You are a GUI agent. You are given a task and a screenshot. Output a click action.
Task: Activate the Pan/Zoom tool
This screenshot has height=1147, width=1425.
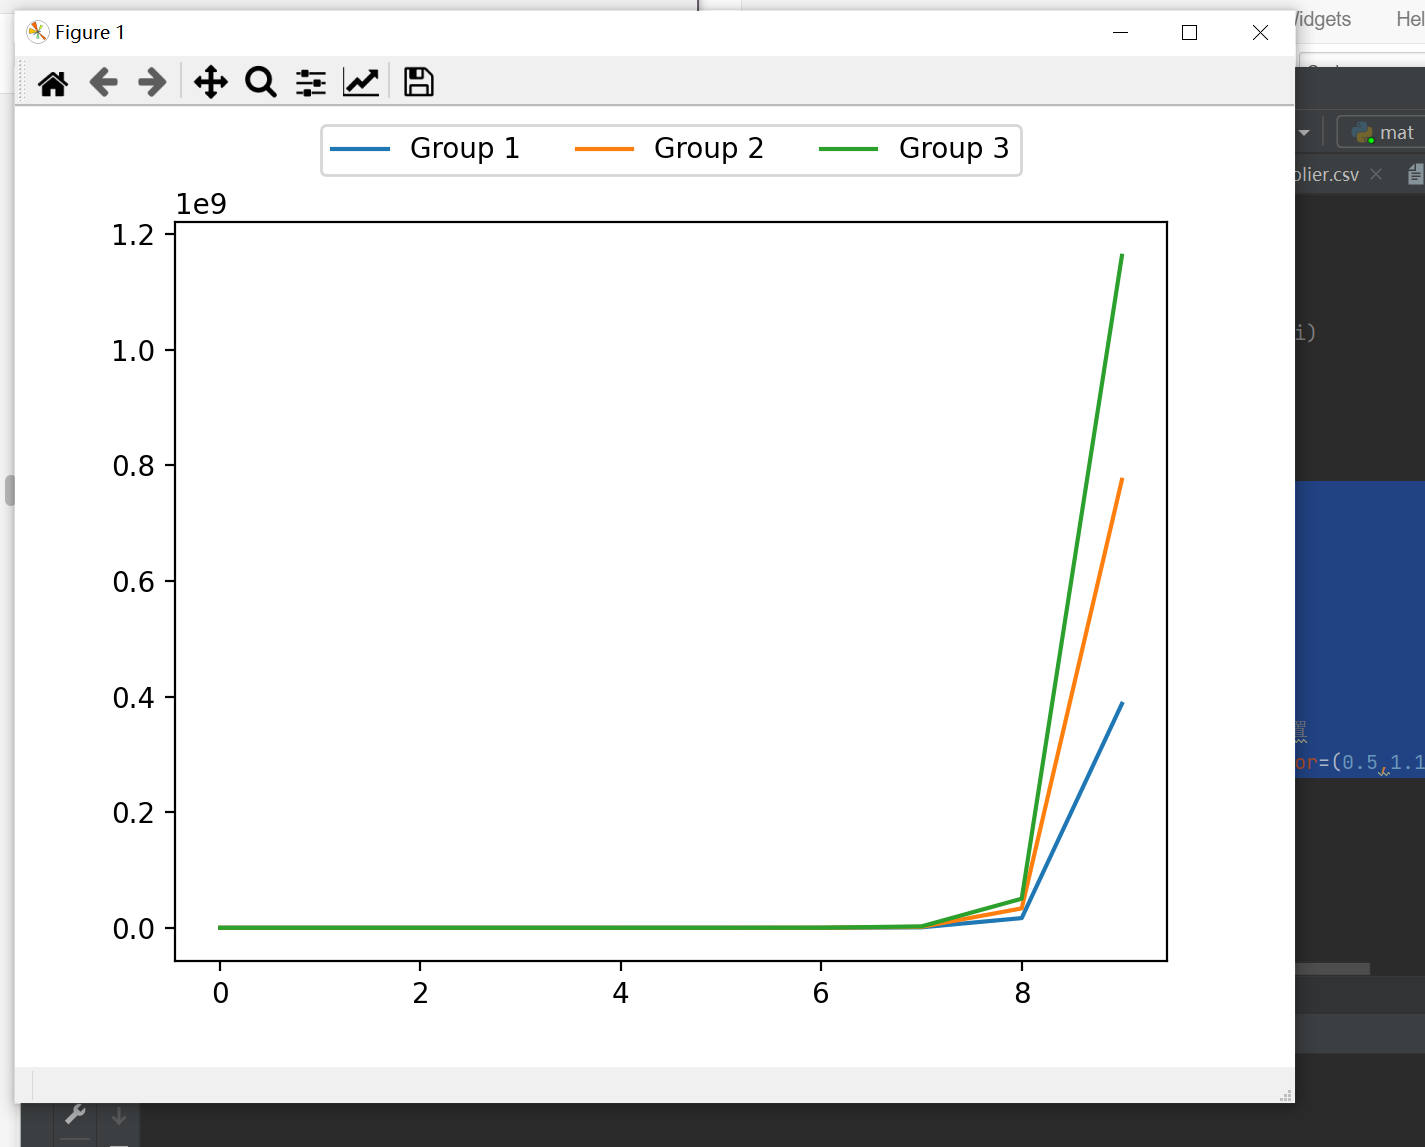click(209, 81)
